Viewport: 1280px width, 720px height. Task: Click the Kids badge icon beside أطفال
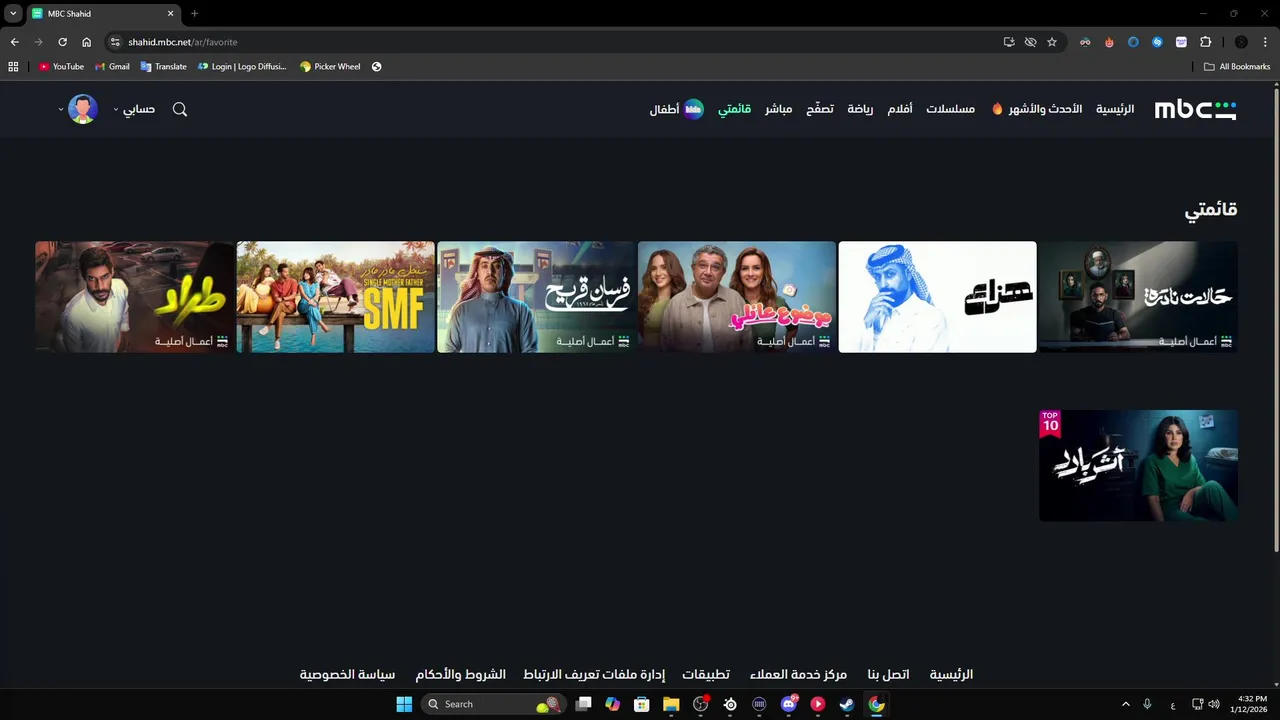(693, 109)
